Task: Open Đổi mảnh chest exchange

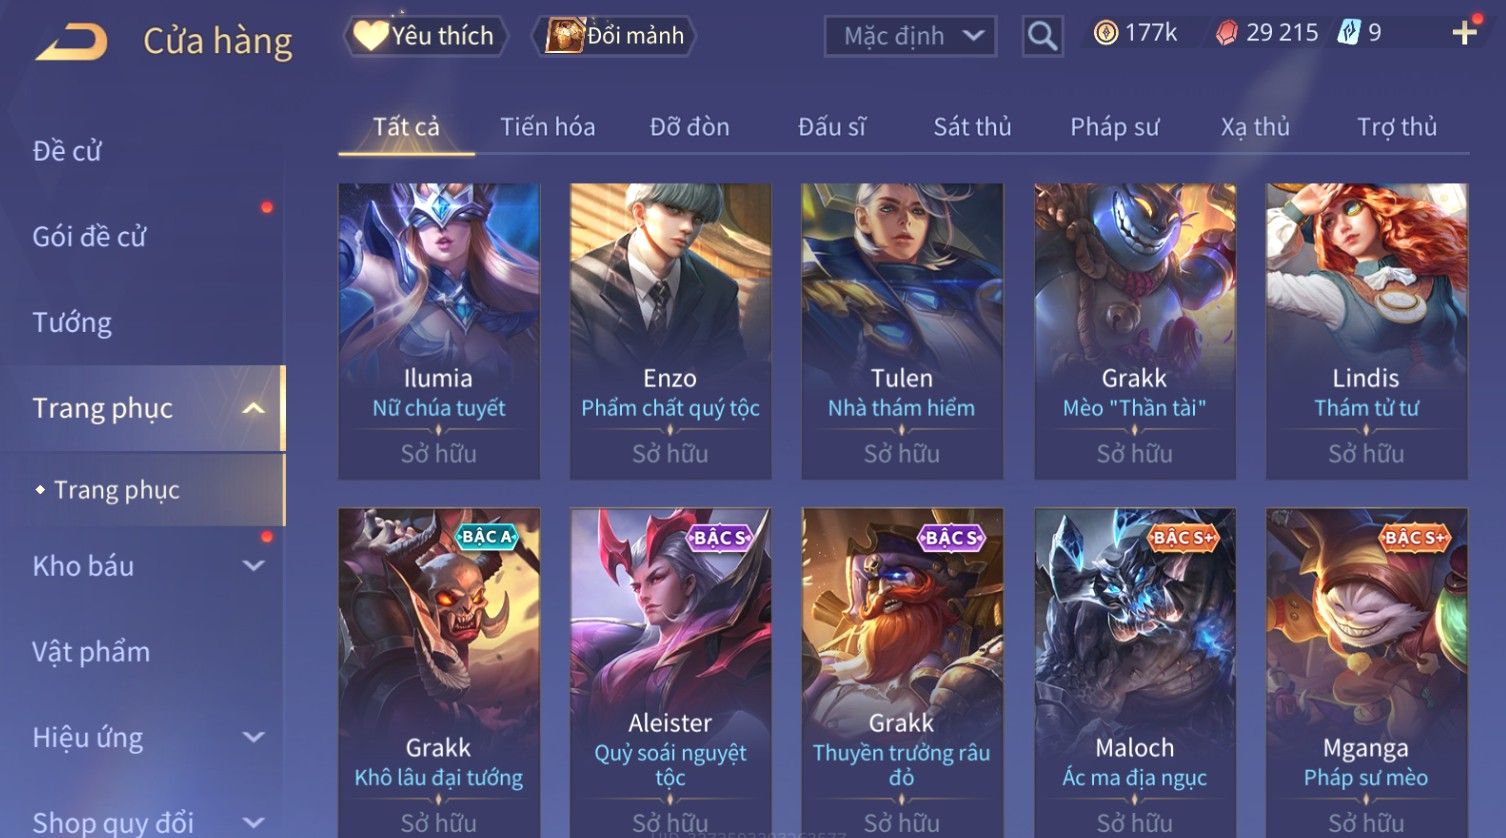Action: (614, 36)
